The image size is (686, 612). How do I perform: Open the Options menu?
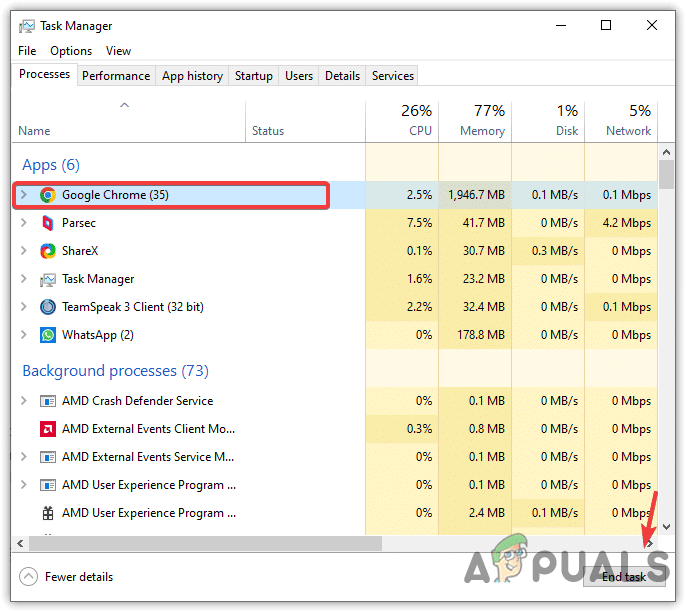71,51
